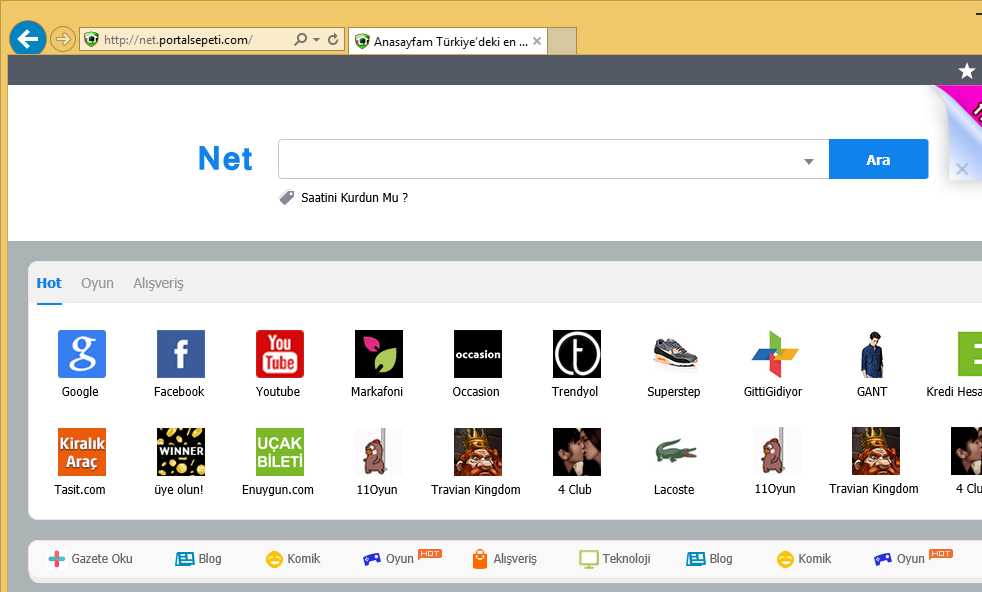Switch to the Oyun tab beside Hot
The height and width of the screenshot is (592, 982).
[97, 283]
